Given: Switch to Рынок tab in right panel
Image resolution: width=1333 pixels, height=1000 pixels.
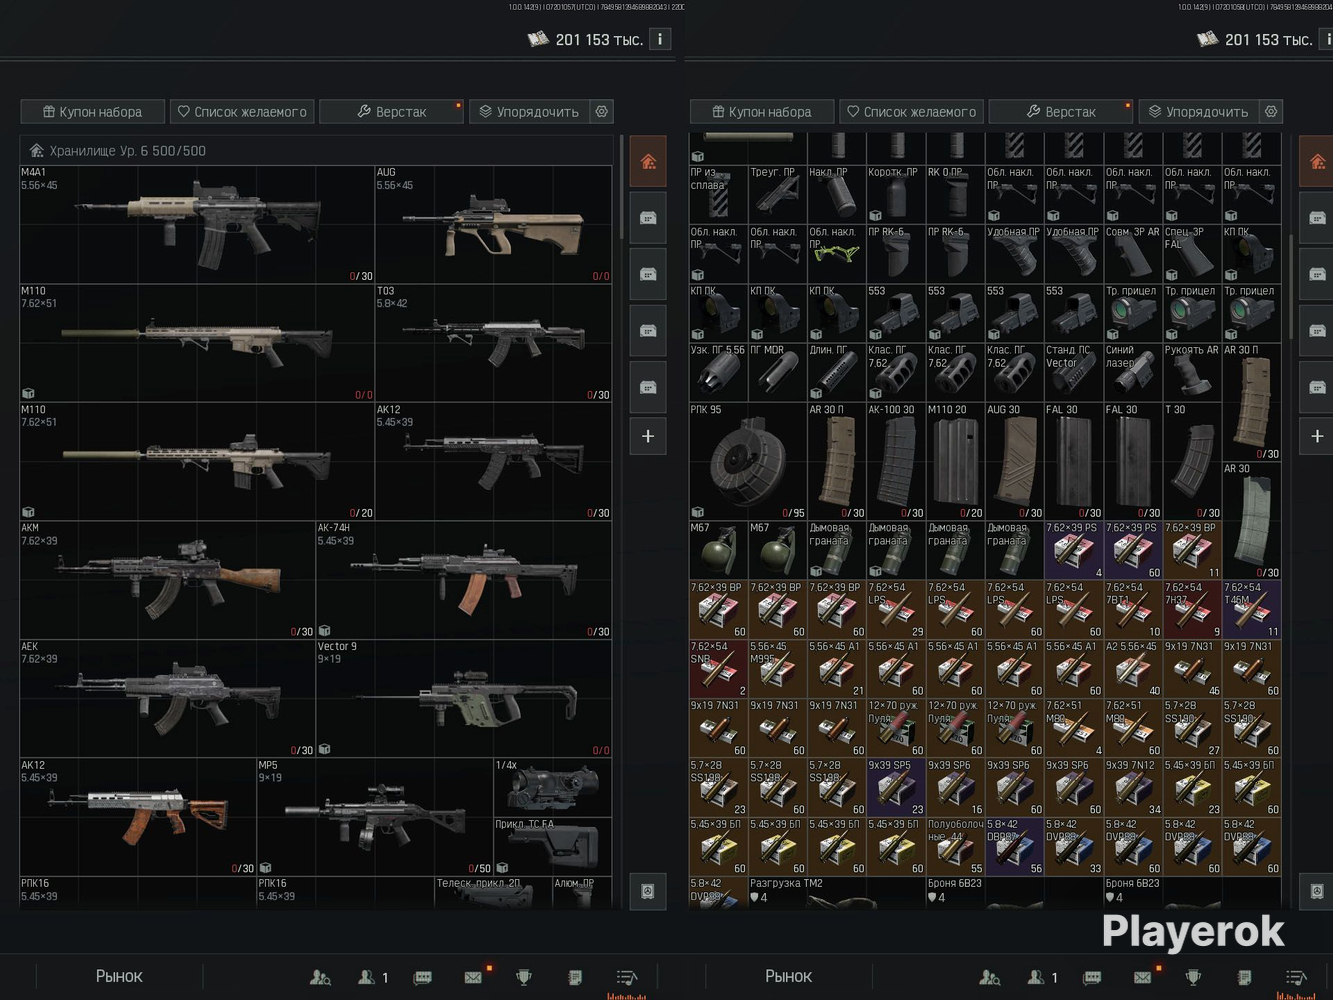Looking at the screenshot, I should [x=788, y=976].
